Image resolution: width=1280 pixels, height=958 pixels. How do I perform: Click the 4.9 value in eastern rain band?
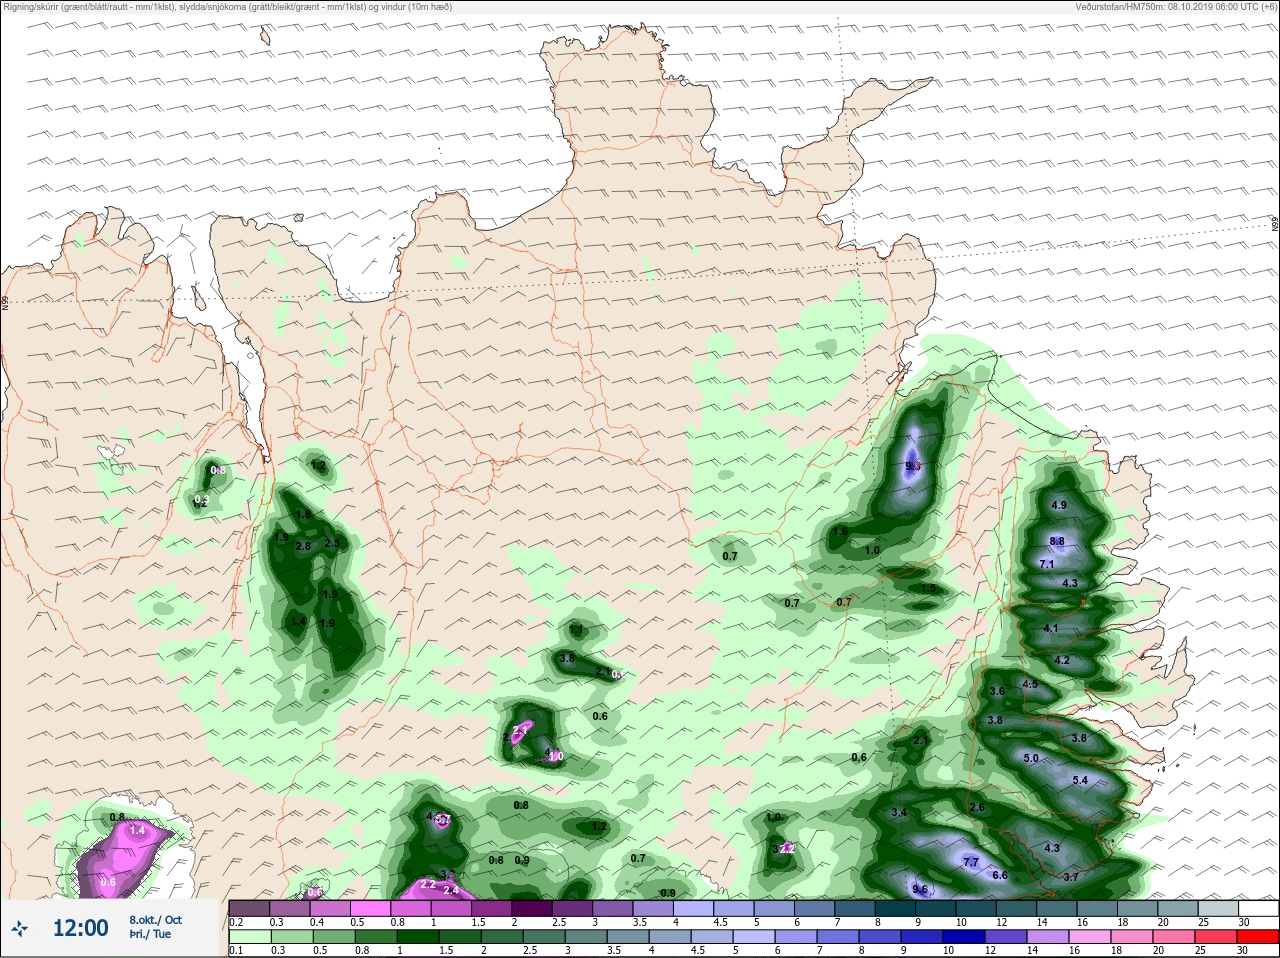tap(1059, 505)
